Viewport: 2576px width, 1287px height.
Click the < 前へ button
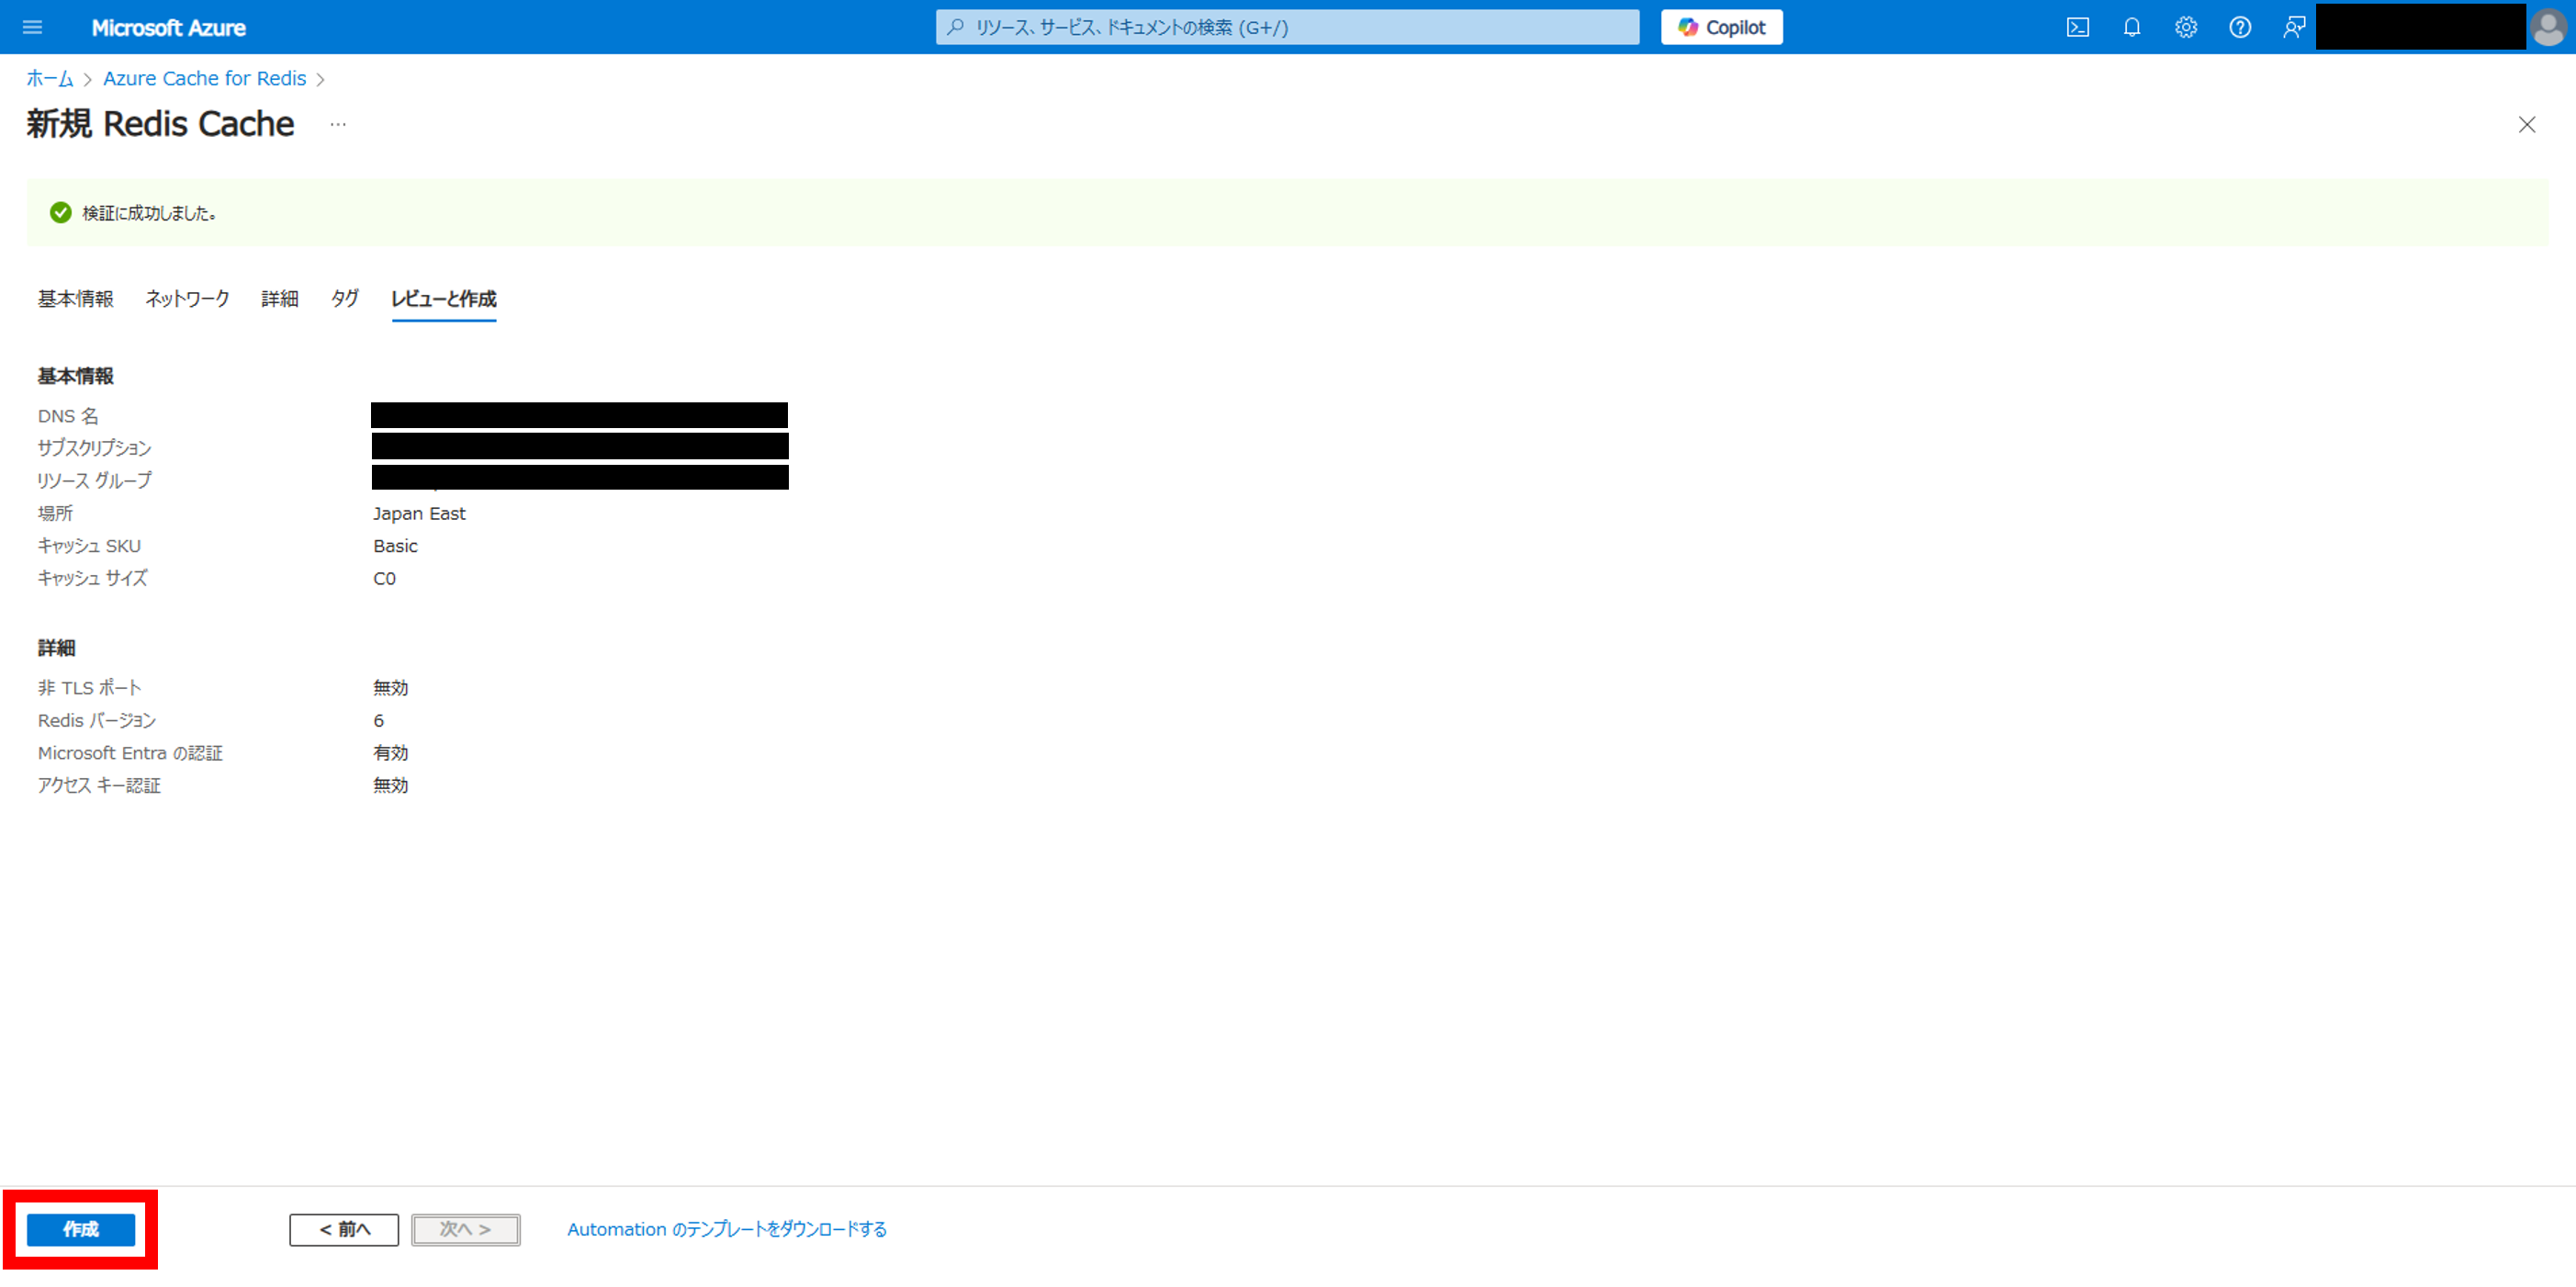[344, 1229]
